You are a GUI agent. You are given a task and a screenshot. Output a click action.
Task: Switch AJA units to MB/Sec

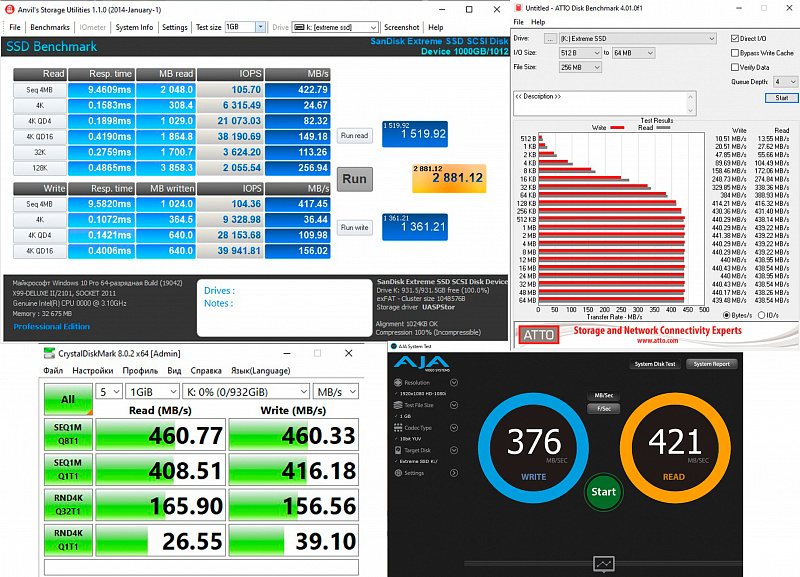(x=604, y=395)
